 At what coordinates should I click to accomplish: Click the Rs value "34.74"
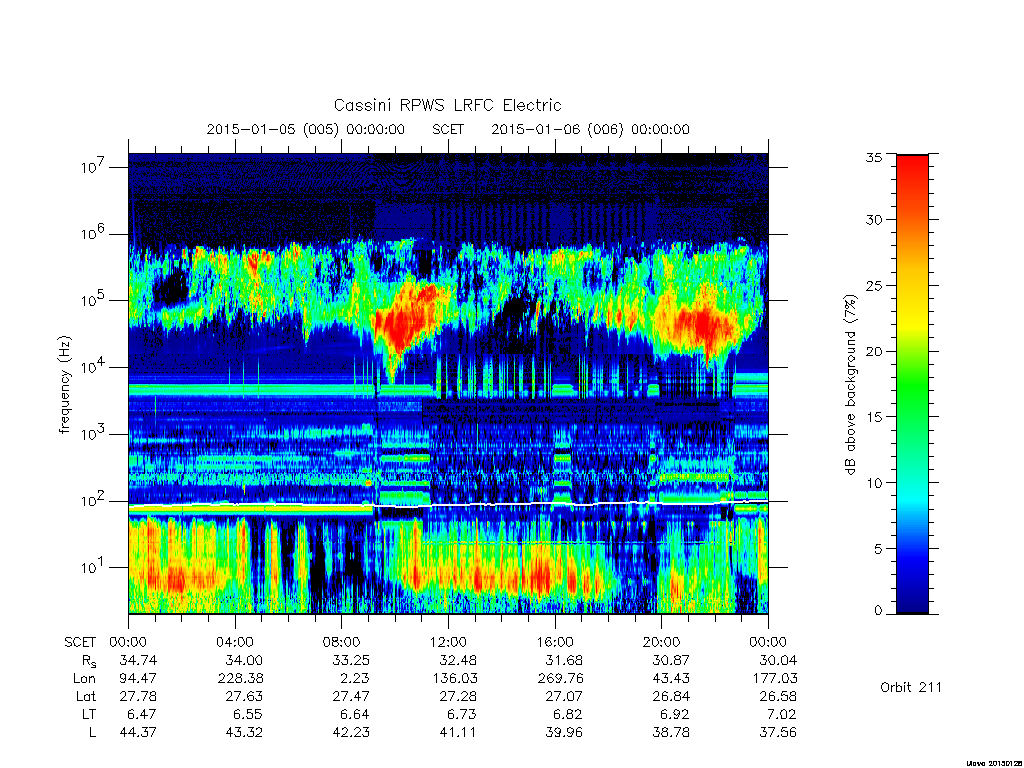(x=138, y=660)
